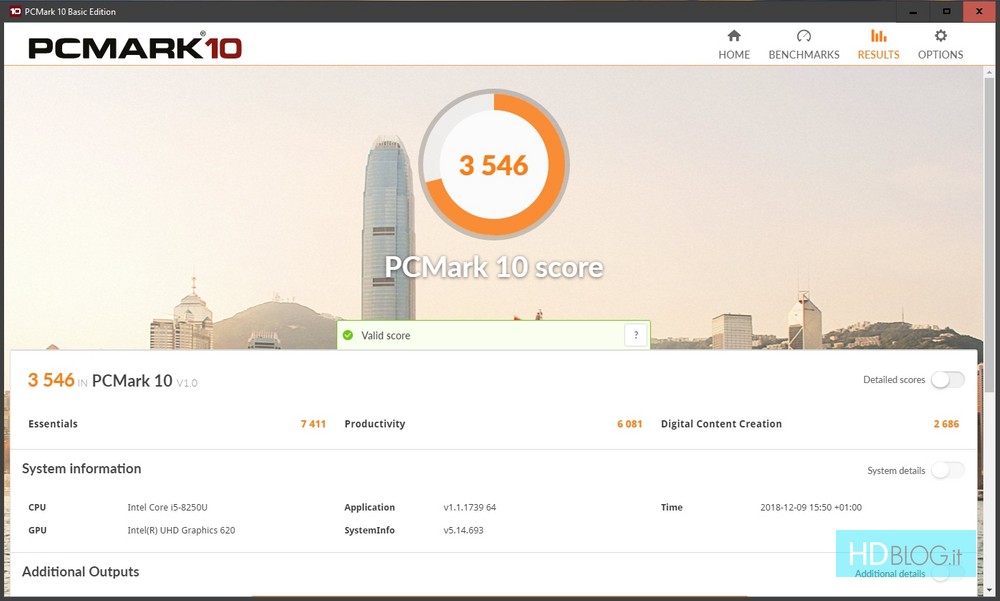Click the scrollbar up arrow
1000x601 pixels.
click(x=989, y=71)
